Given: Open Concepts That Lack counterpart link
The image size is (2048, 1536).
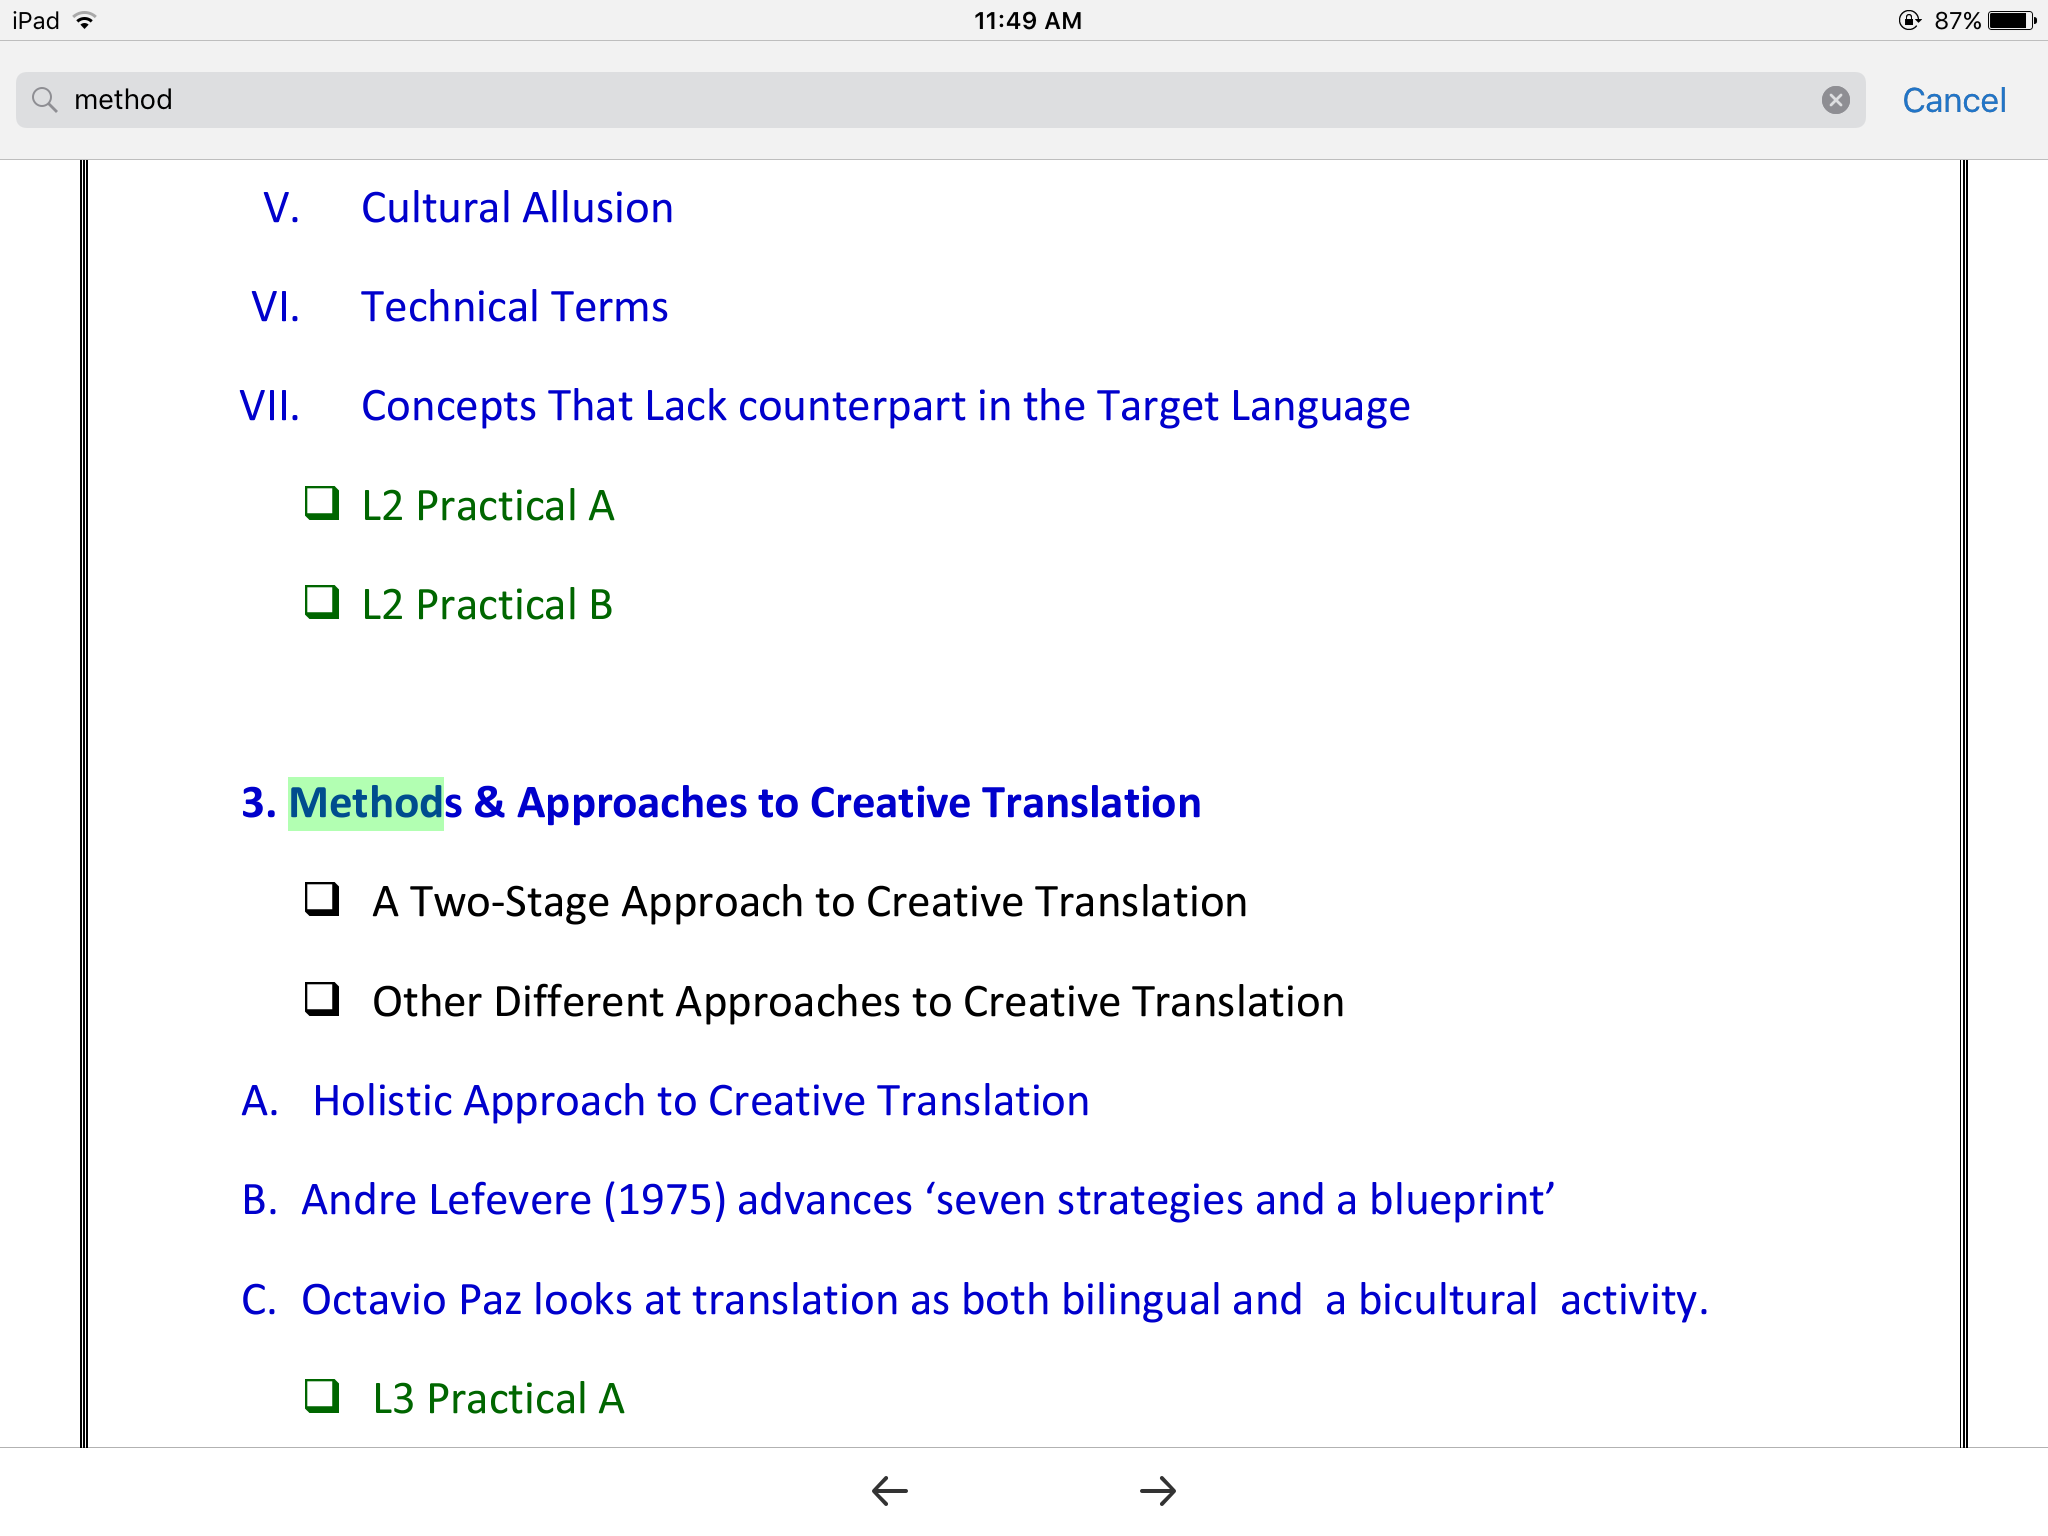Looking at the screenshot, I should point(885,406).
